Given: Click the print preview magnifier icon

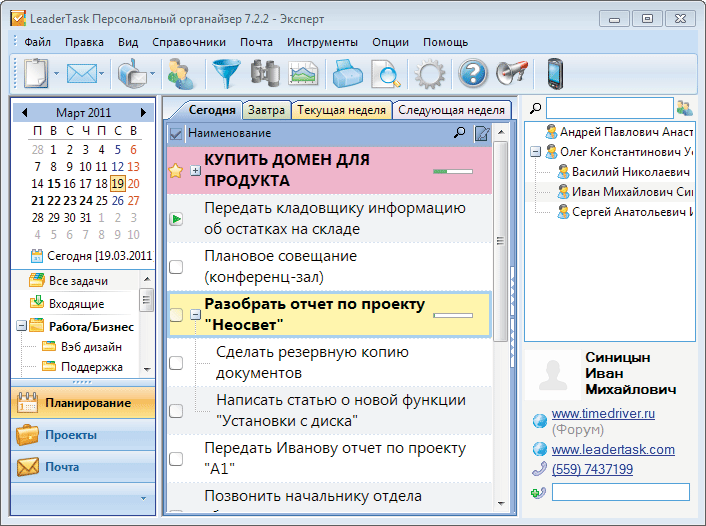Looking at the screenshot, I should (x=386, y=73).
